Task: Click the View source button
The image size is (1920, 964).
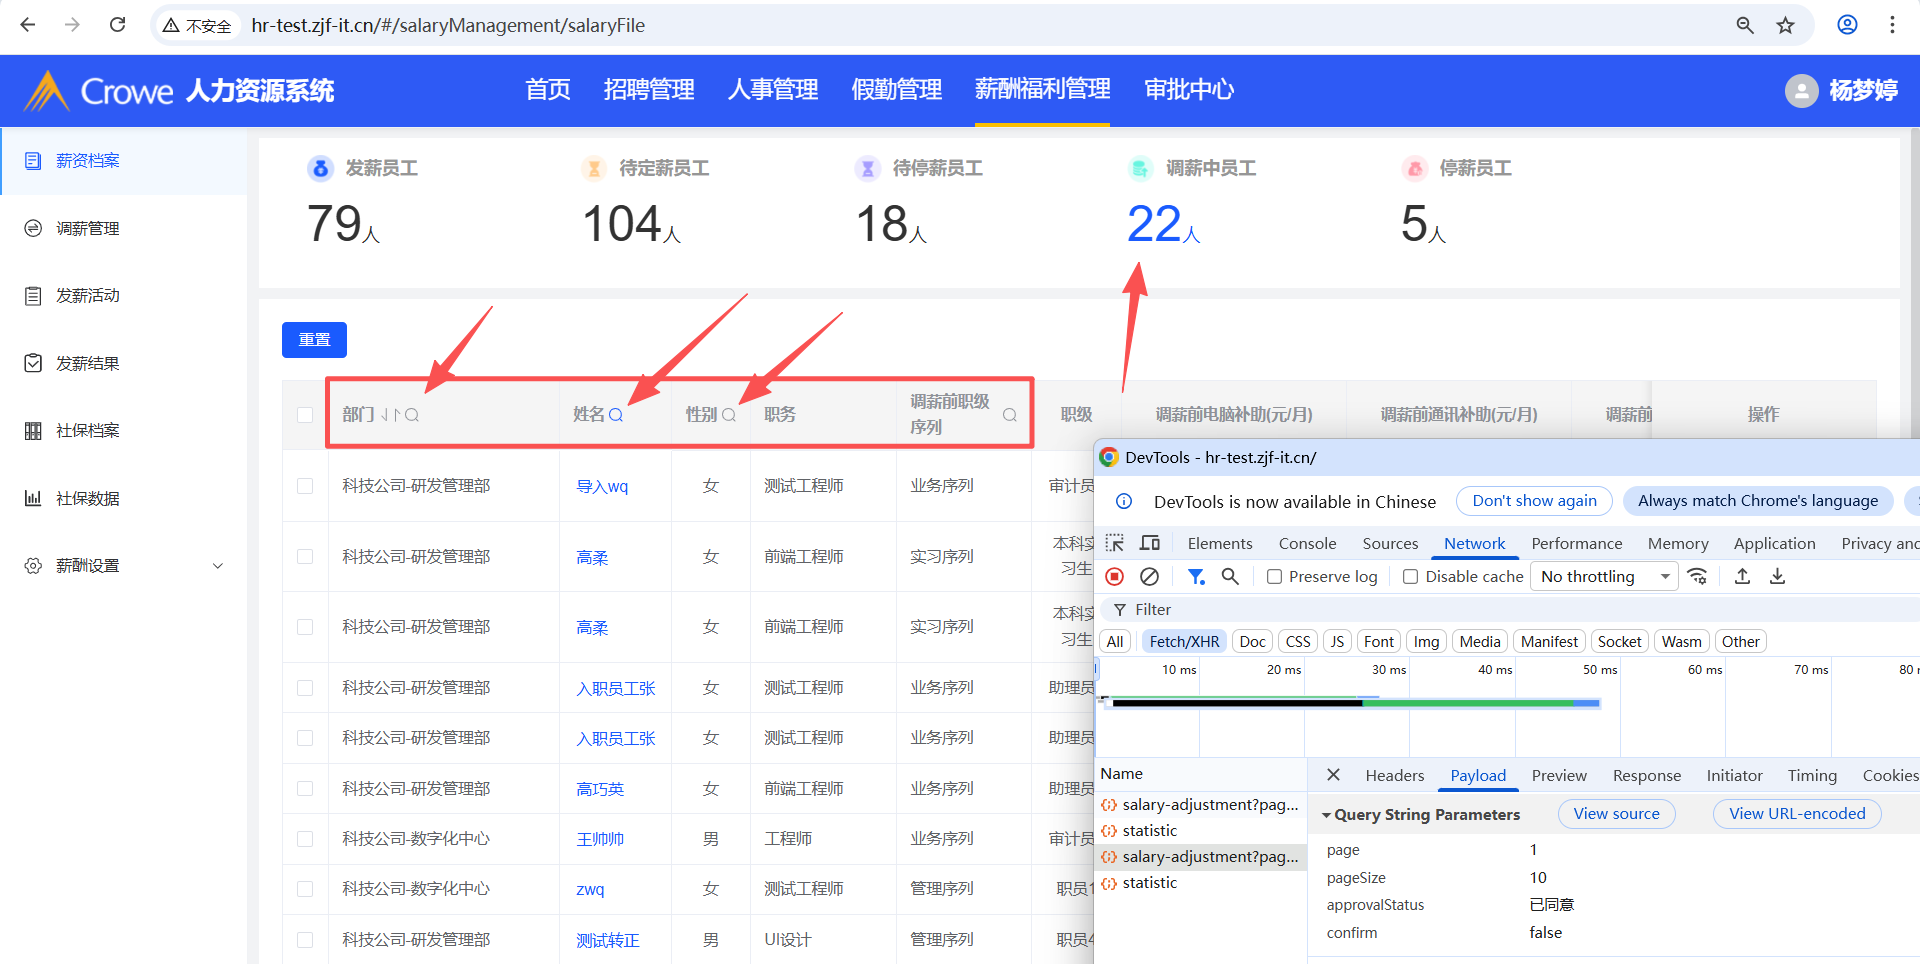Action: click(1616, 814)
